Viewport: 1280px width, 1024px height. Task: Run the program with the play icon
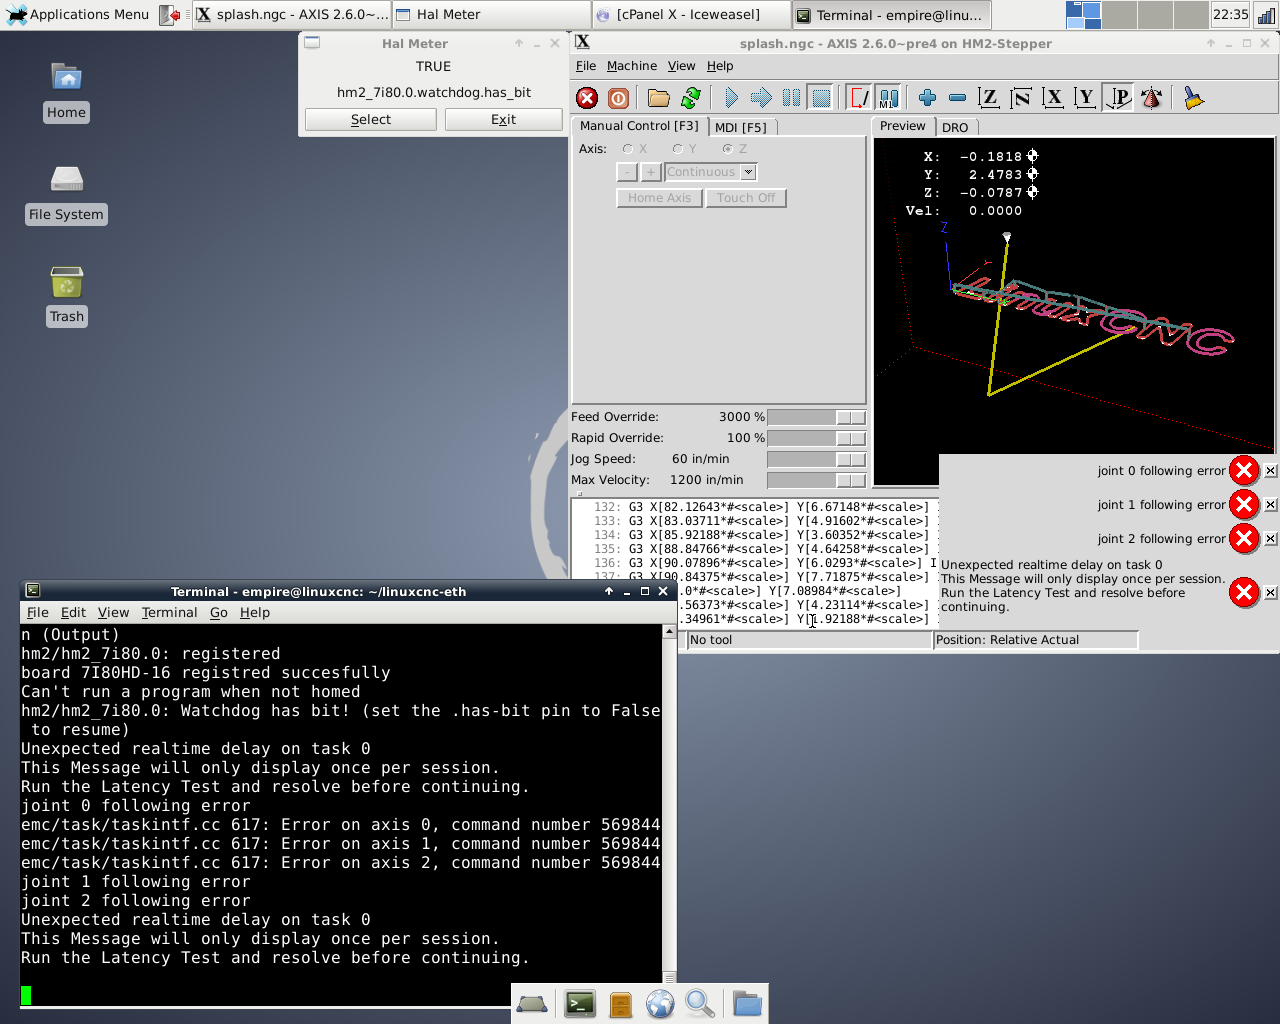(731, 98)
